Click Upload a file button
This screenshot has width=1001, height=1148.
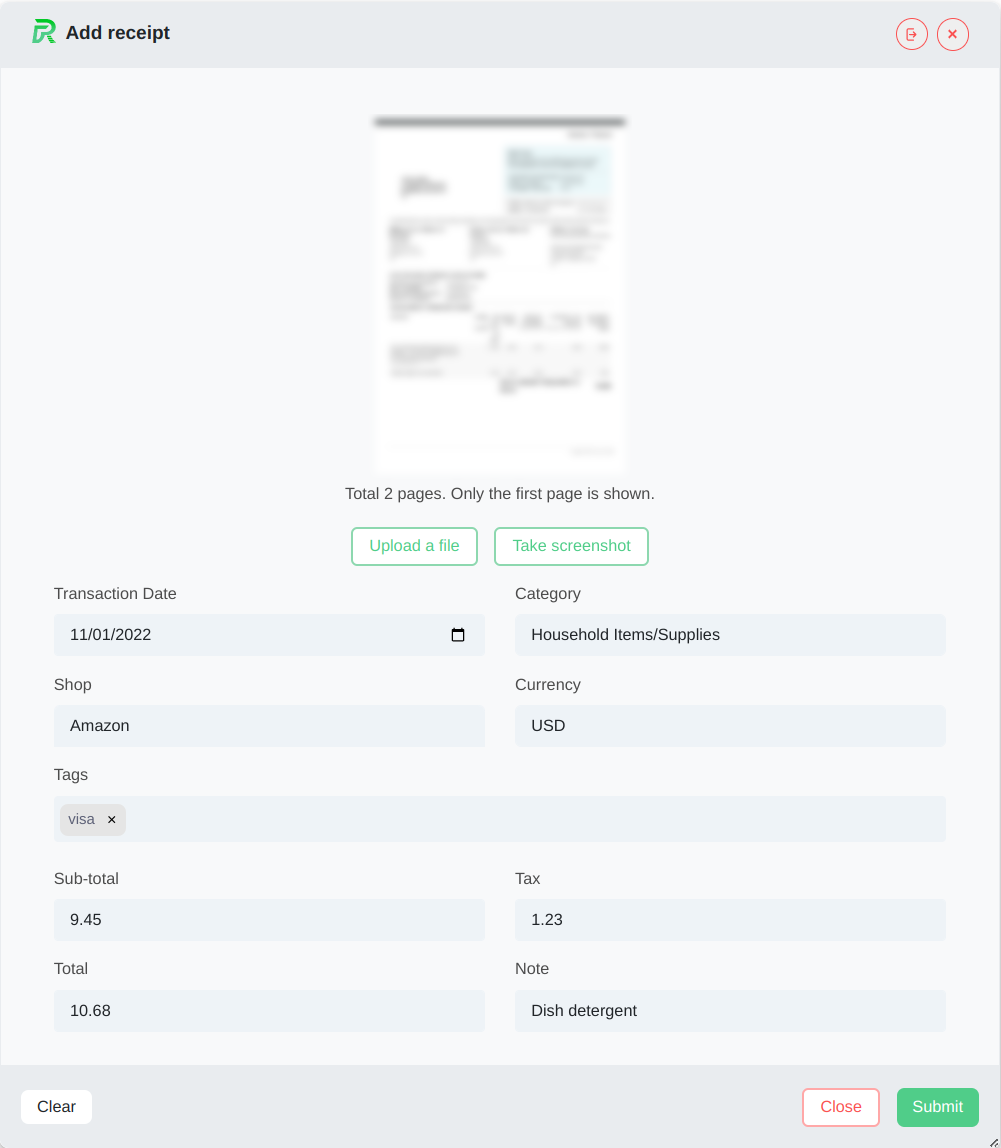coord(414,546)
